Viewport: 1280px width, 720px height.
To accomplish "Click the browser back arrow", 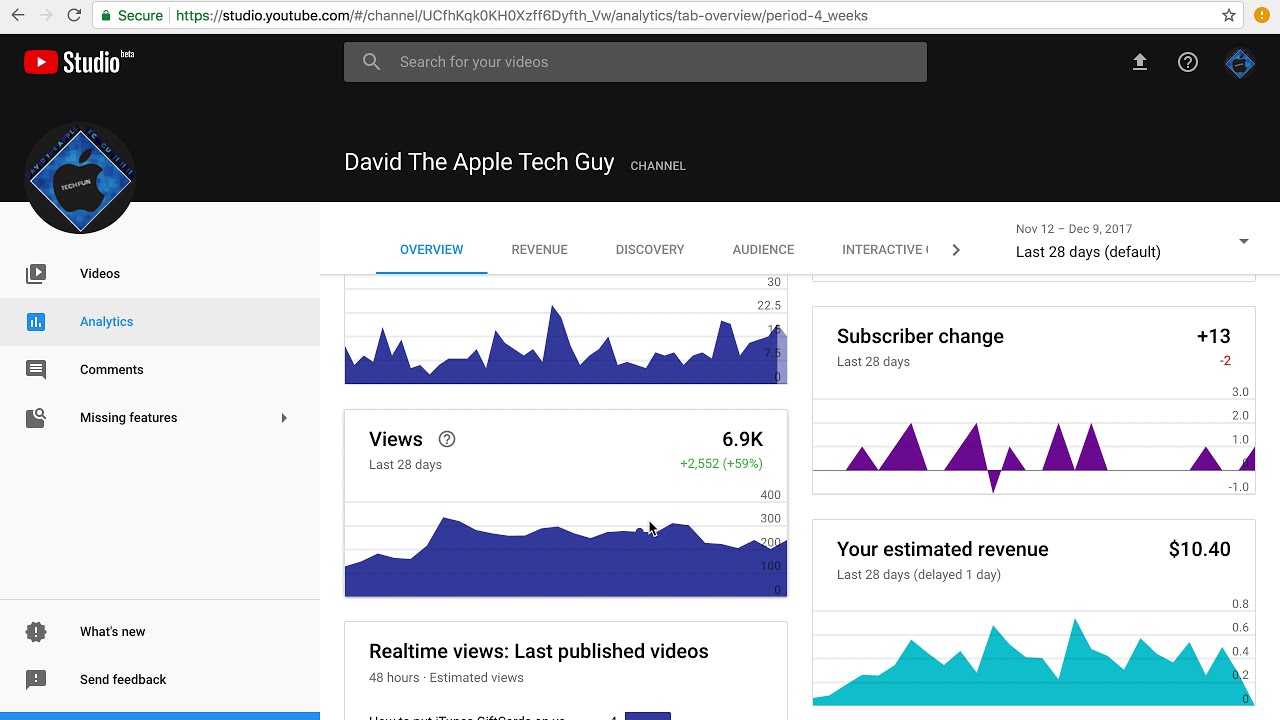I will [x=18, y=15].
